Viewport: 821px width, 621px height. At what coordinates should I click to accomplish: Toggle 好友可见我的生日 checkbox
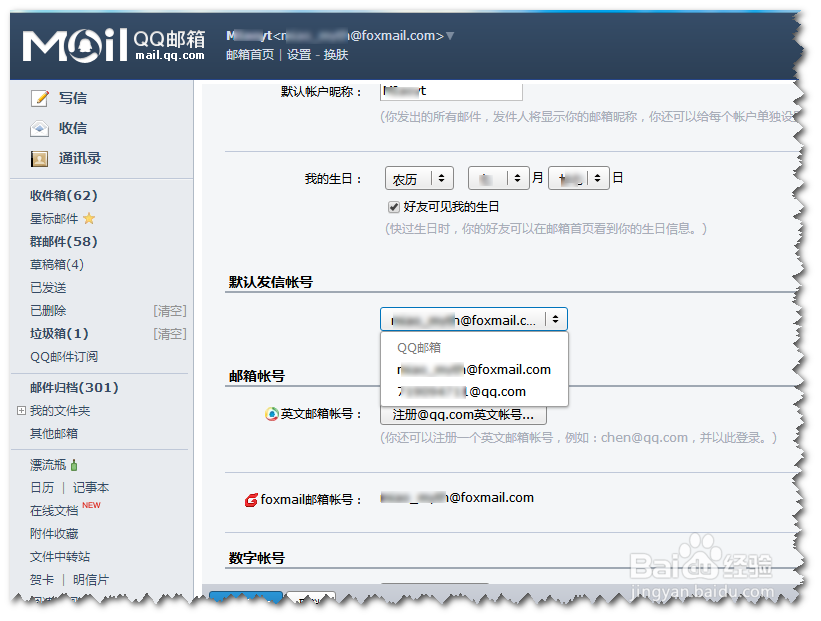394,207
